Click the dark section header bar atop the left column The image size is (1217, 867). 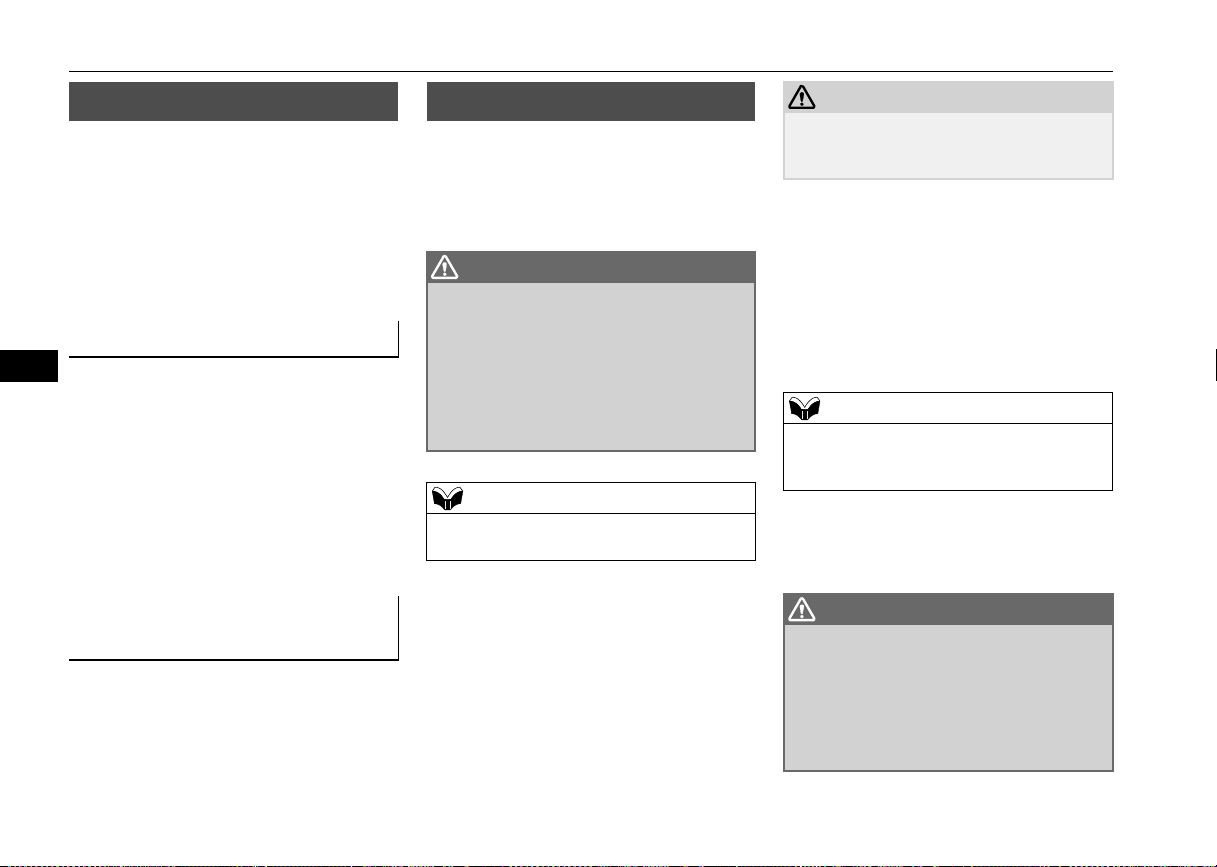(234, 102)
